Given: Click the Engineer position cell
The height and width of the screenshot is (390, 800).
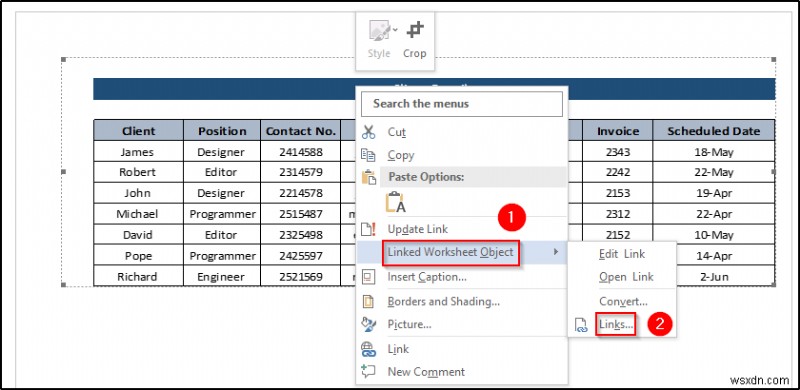Looking at the screenshot, I should [222, 276].
